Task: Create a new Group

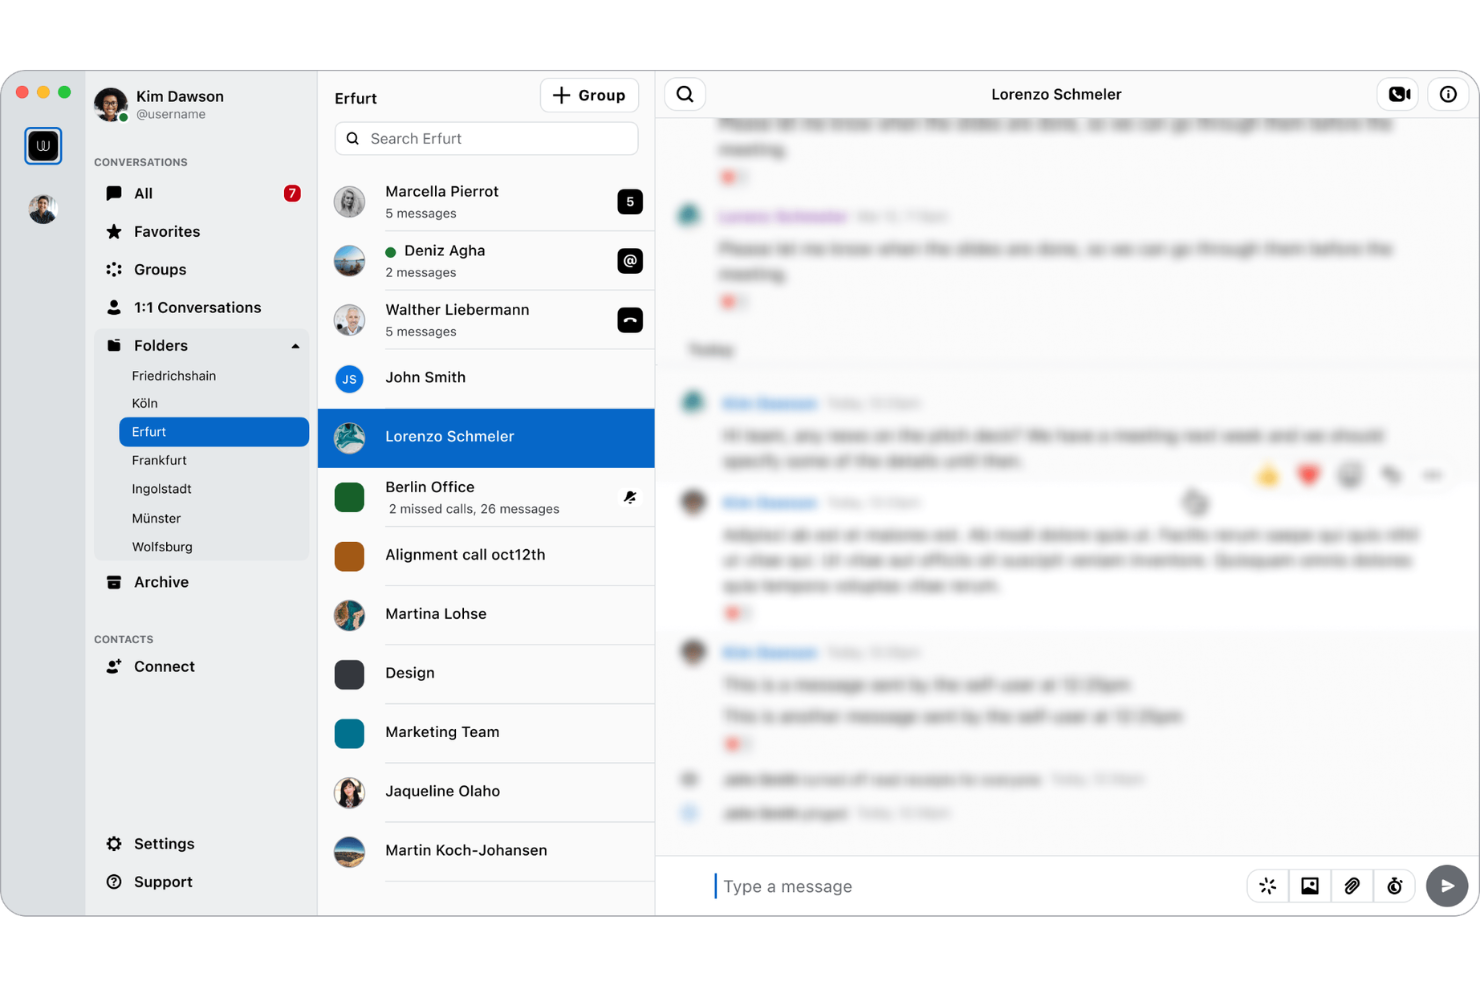Action: click(x=589, y=95)
